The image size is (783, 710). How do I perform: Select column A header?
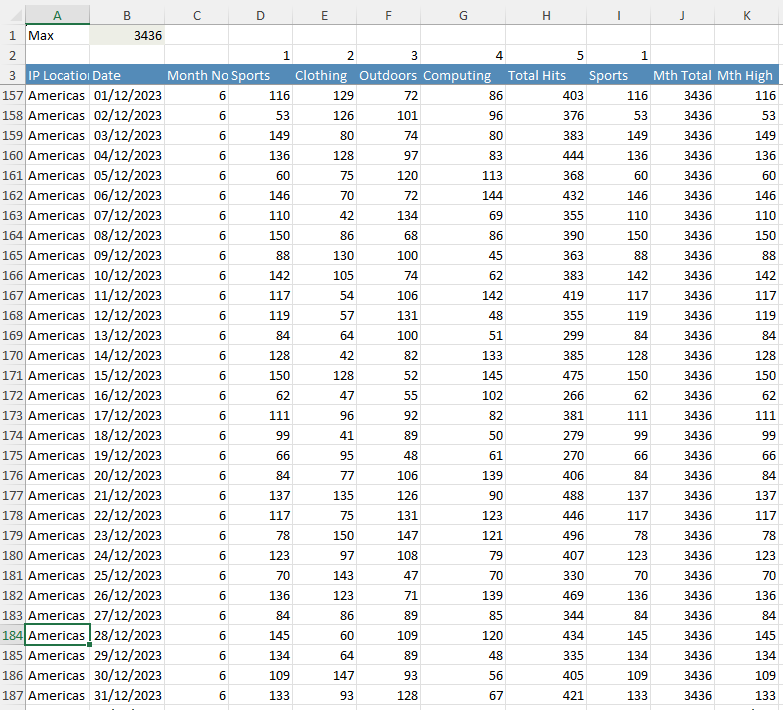coord(57,15)
